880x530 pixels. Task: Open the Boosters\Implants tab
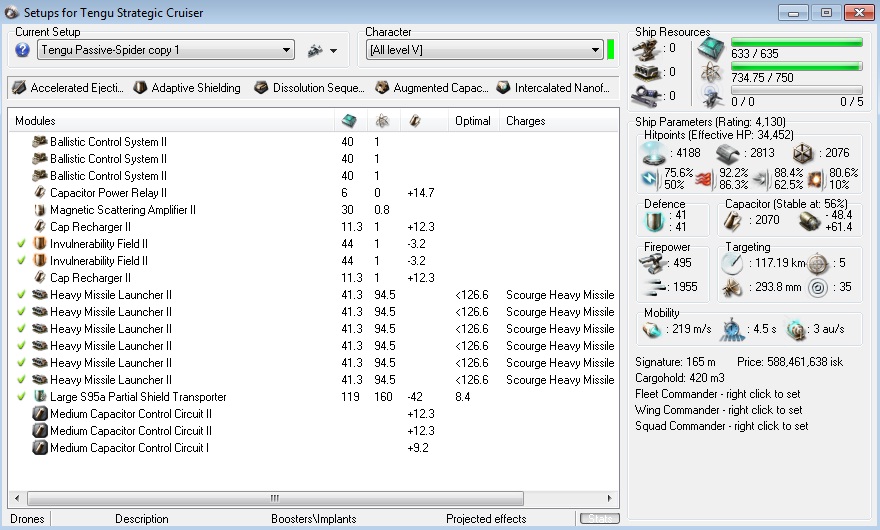click(x=314, y=519)
